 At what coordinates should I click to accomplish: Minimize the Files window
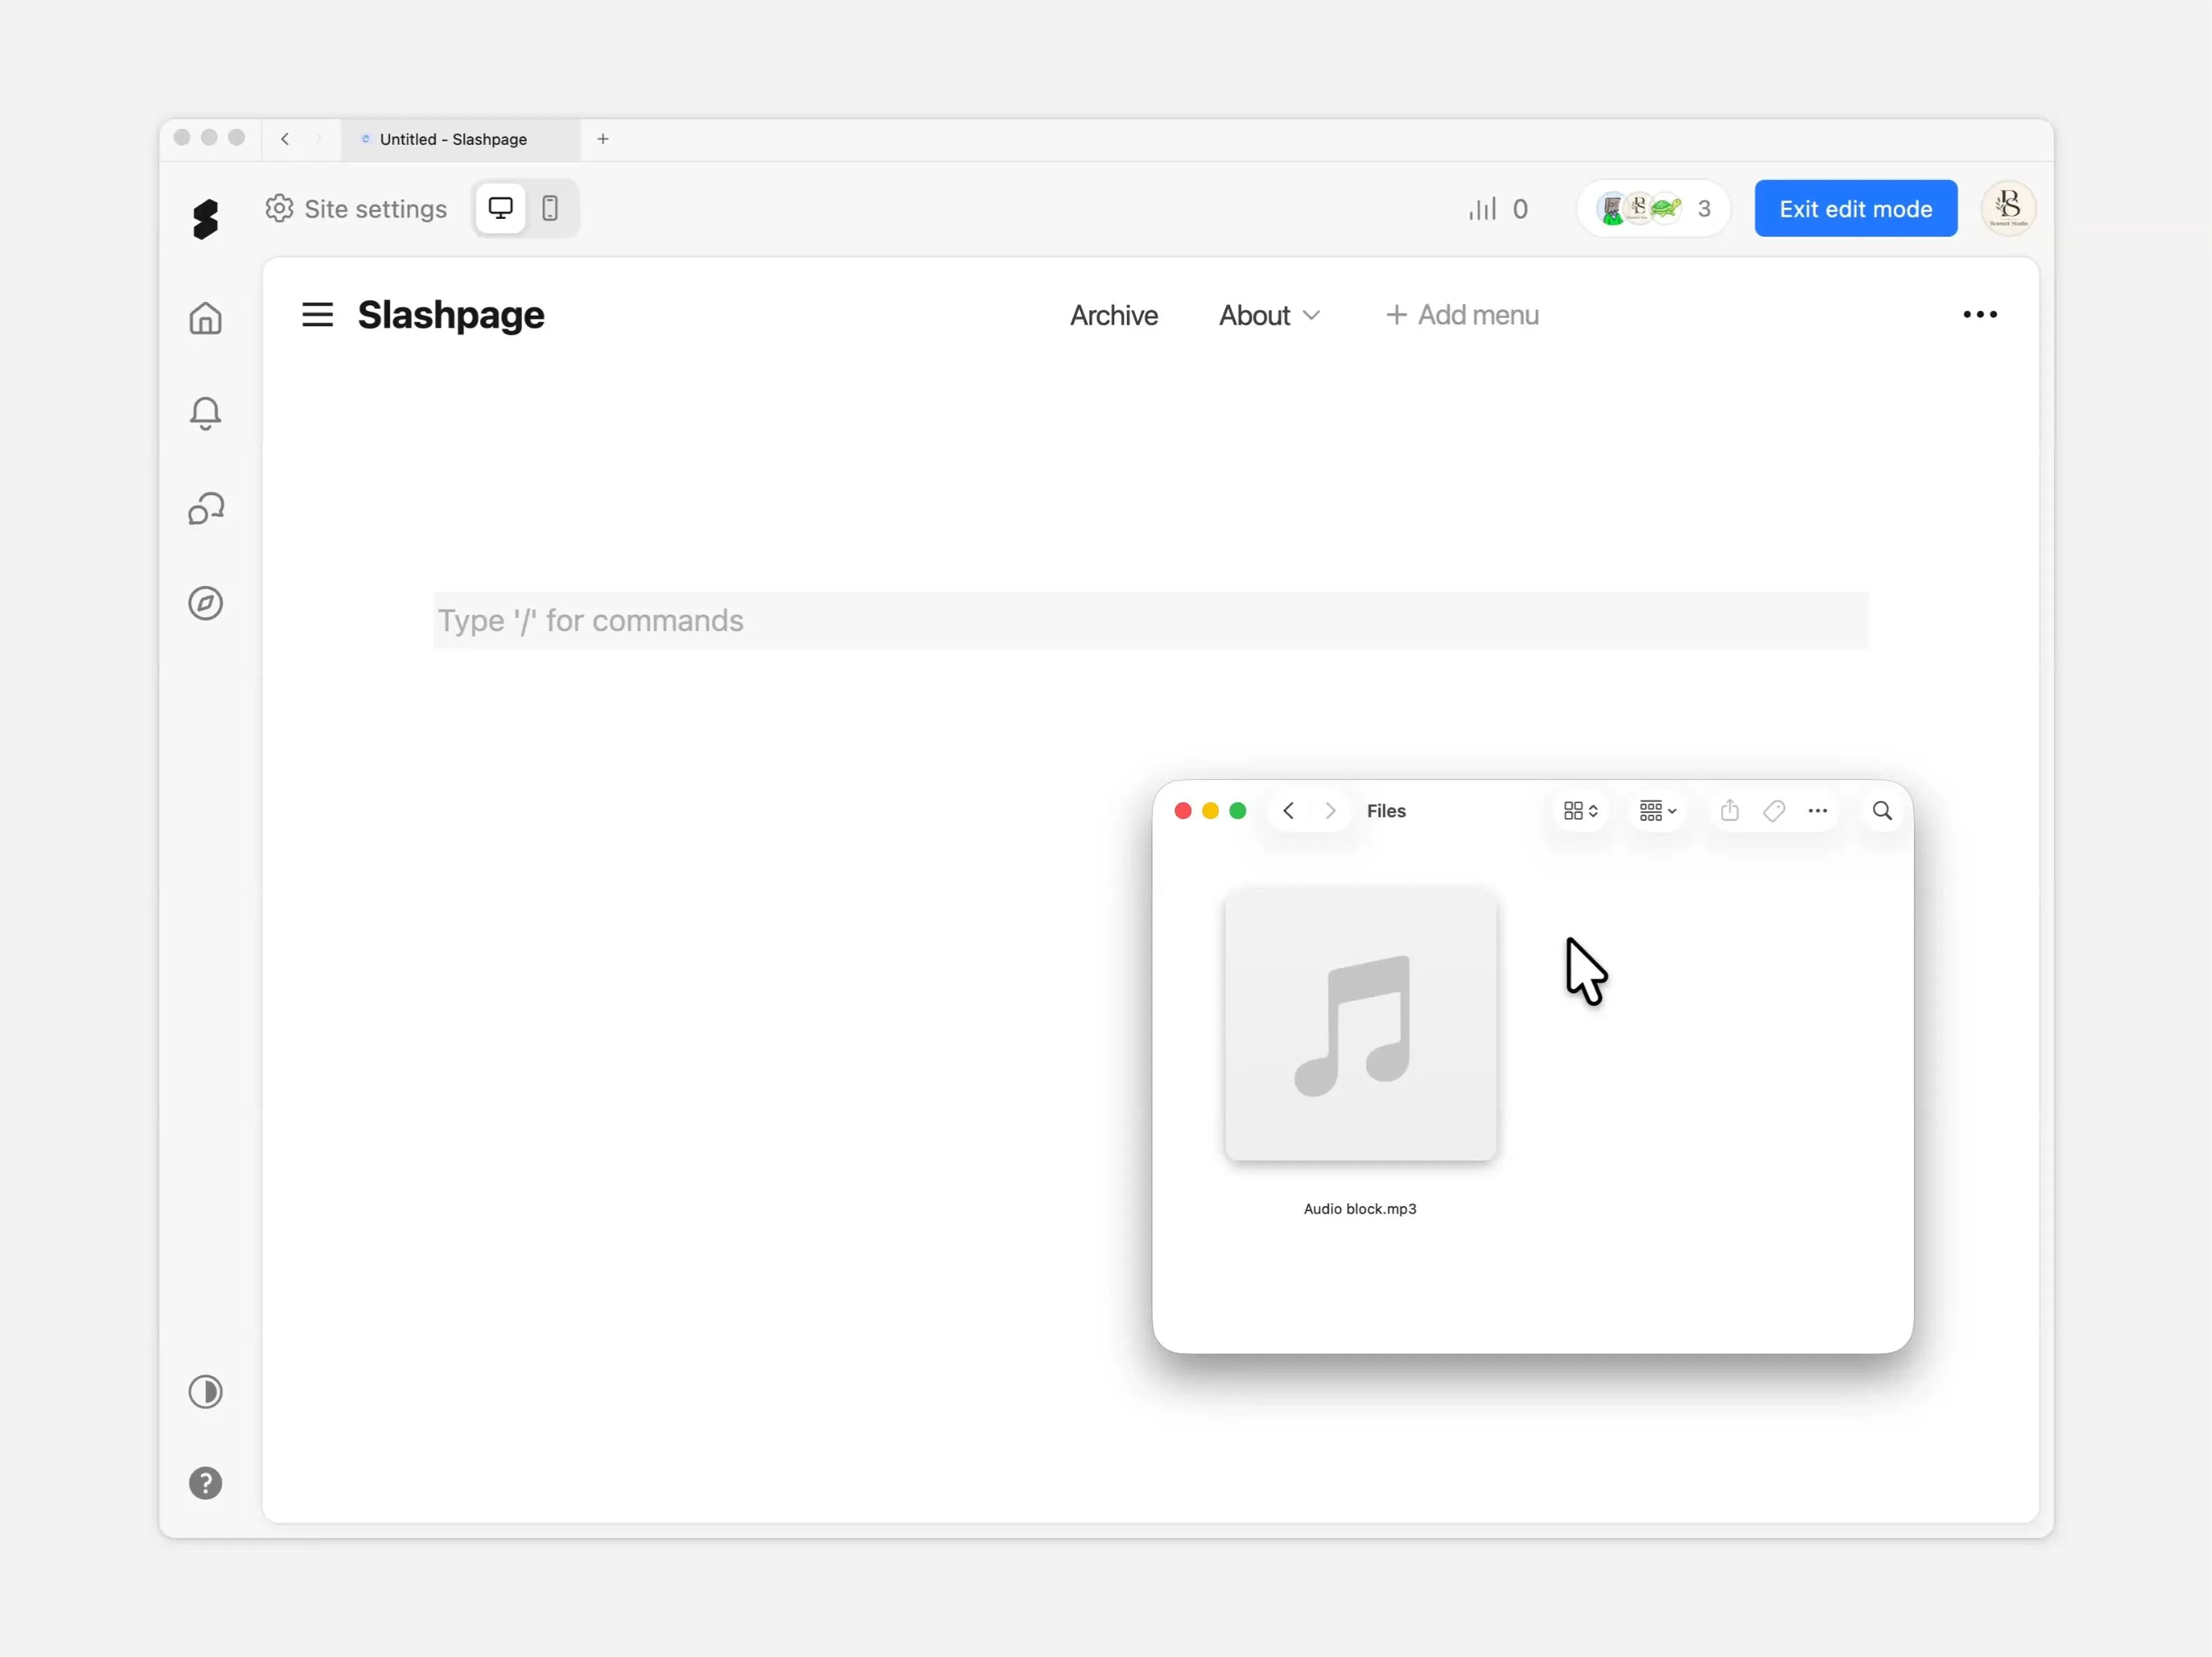coord(1210,811)
